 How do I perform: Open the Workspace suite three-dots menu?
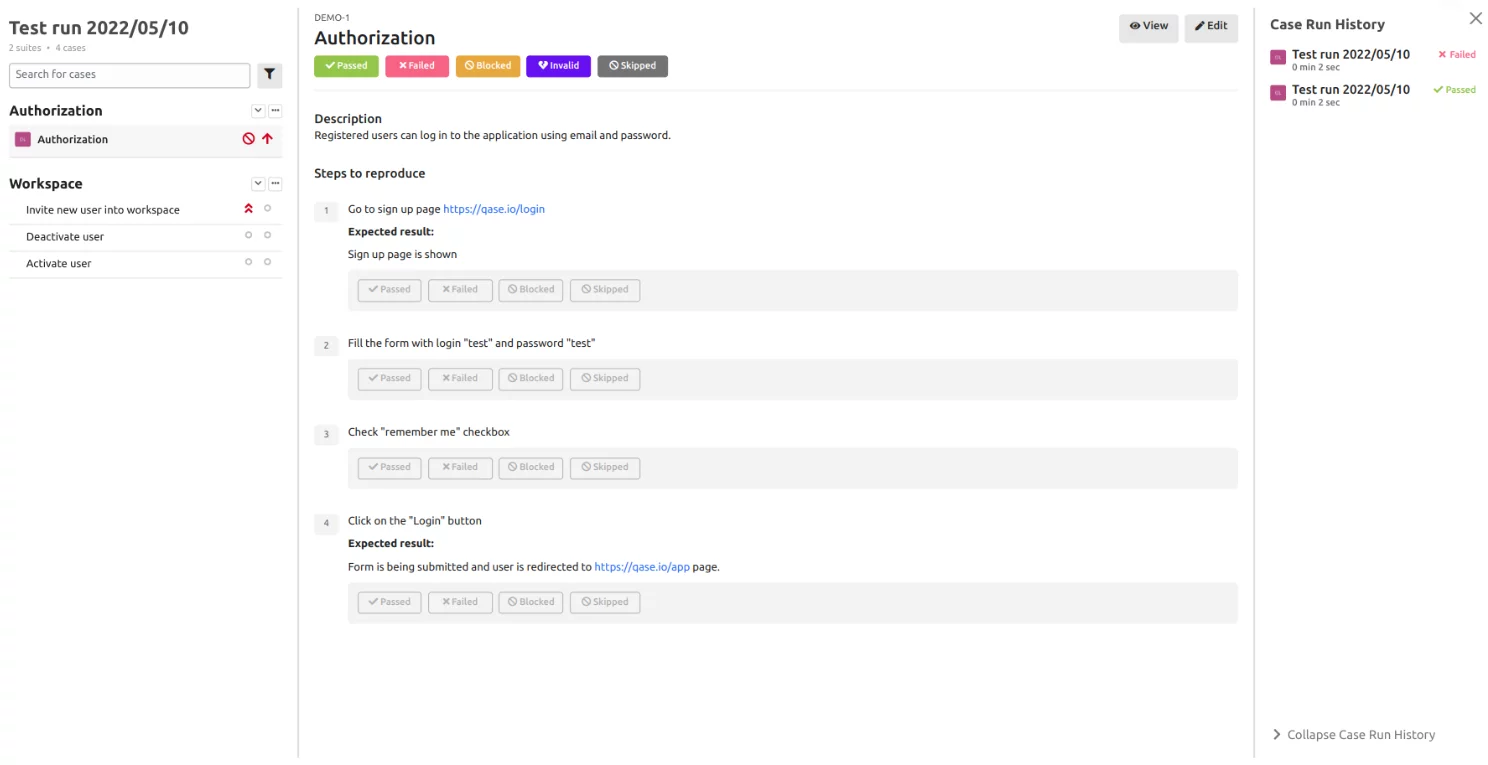click(x=276, y=184)
